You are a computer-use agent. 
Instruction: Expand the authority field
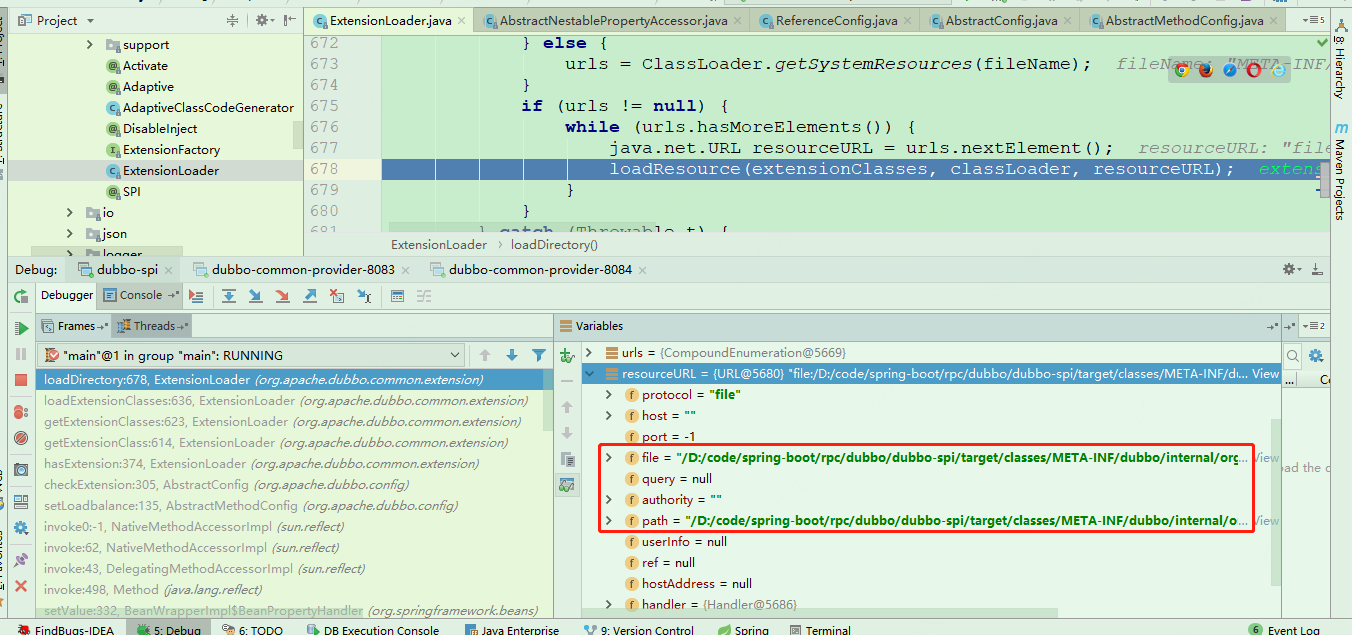click(609, 500)
